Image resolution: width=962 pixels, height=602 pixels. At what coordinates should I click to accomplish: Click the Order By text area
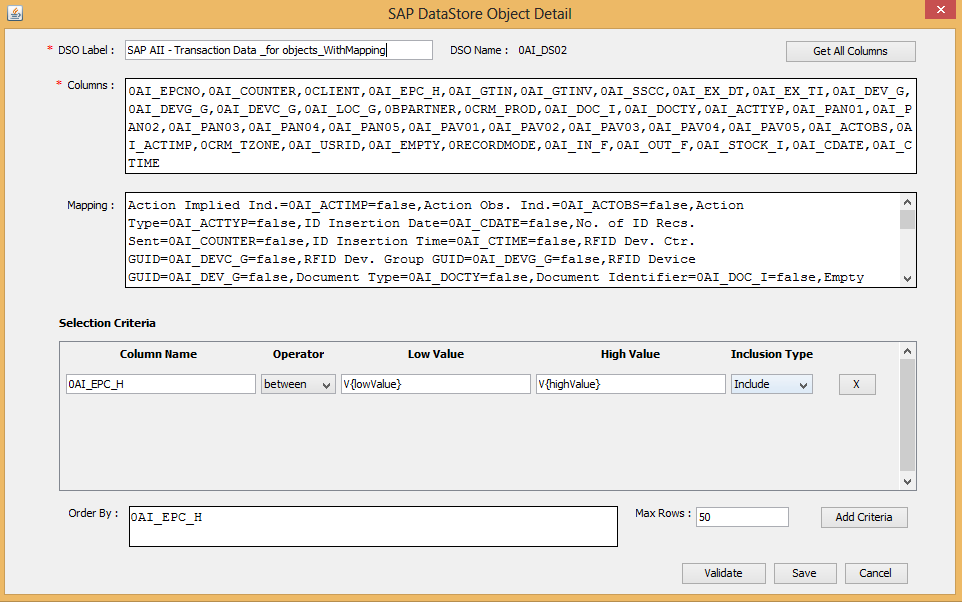(x=373, y=526)
